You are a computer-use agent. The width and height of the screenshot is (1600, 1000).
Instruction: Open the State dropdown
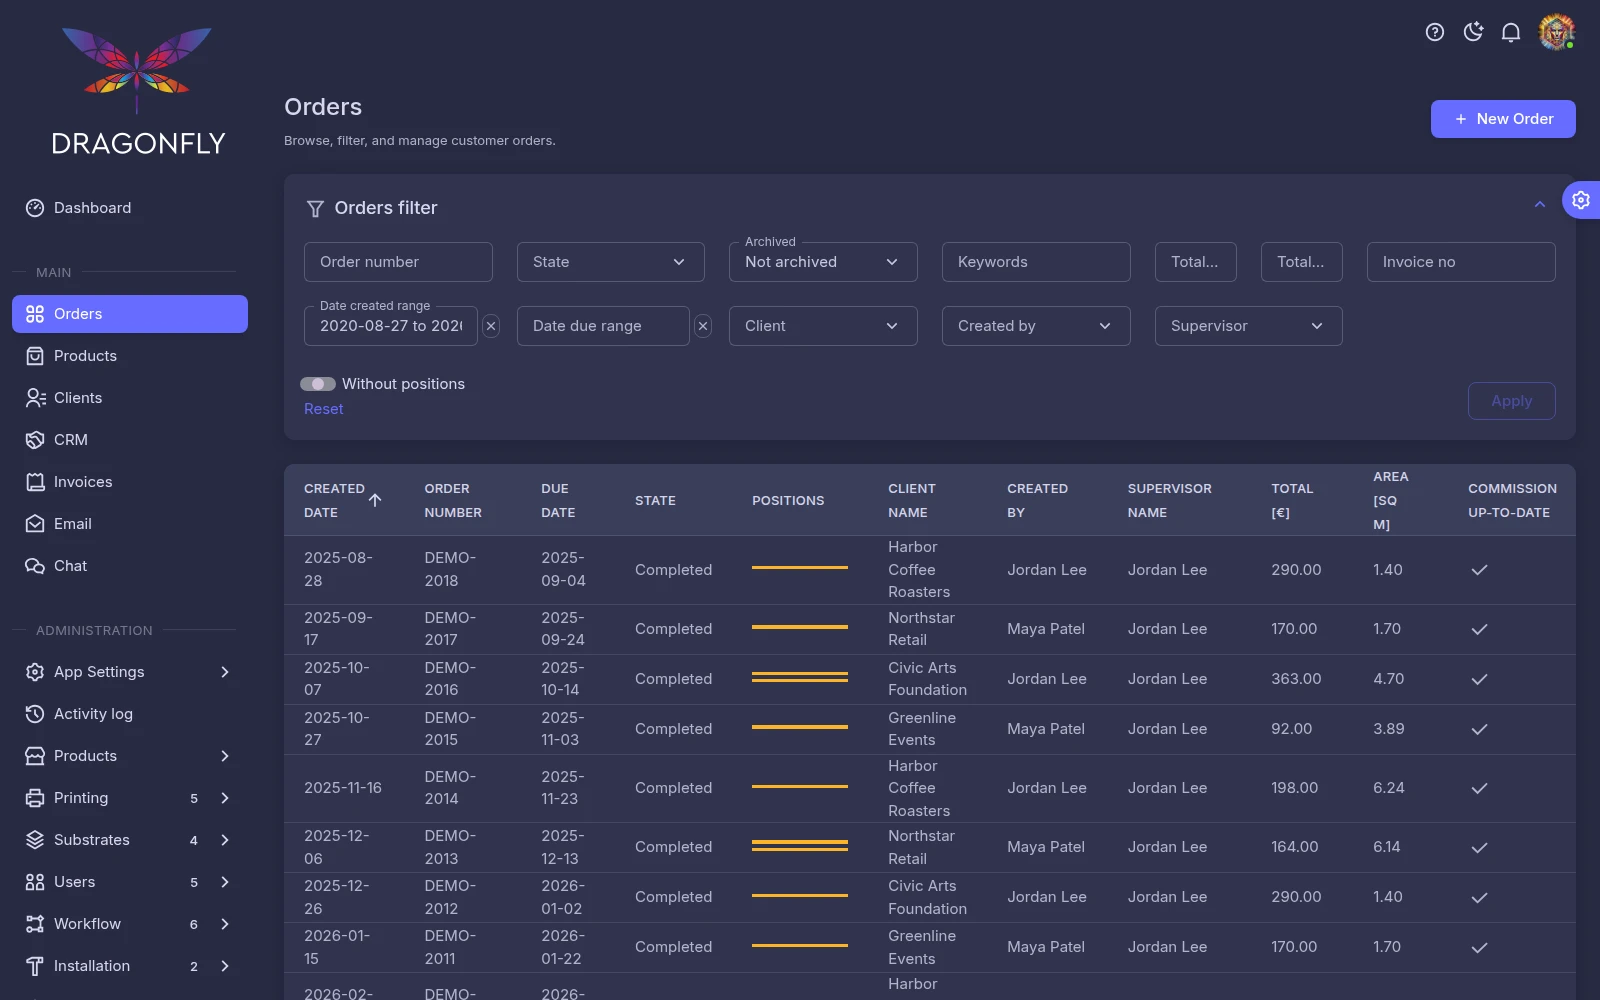[611, 262]
